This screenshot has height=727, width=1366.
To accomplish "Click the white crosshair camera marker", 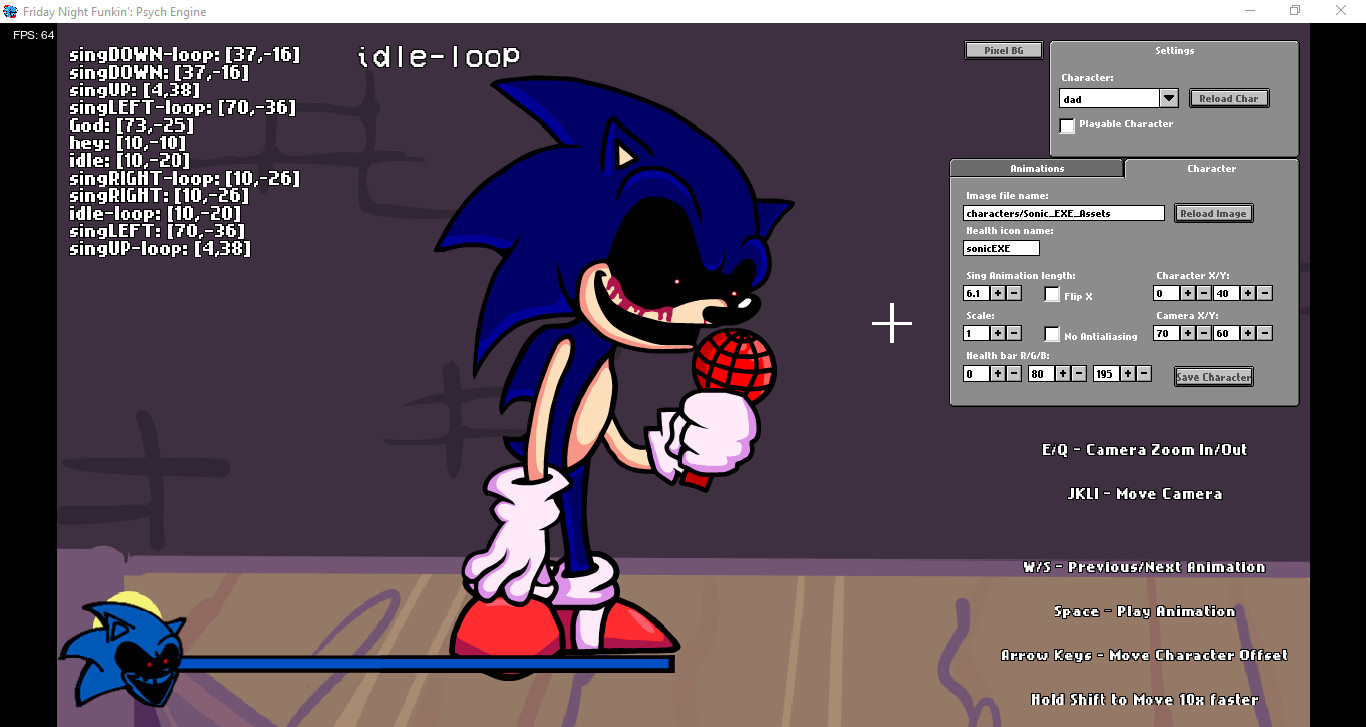I will point(892,323).
